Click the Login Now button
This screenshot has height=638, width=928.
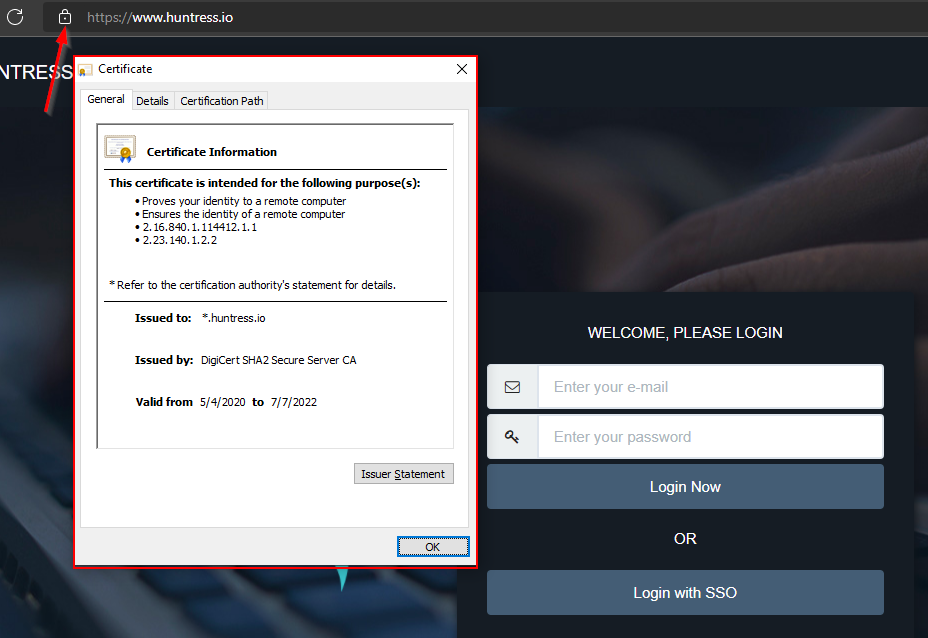click(685, 486)
